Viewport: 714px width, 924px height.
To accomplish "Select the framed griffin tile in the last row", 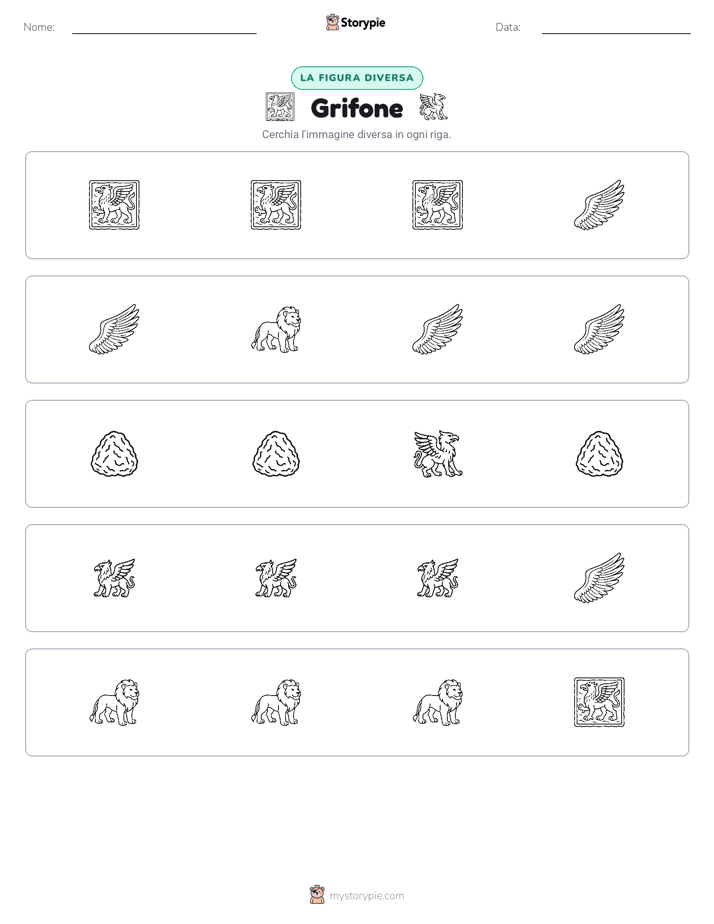I will (x=599, y=702).
